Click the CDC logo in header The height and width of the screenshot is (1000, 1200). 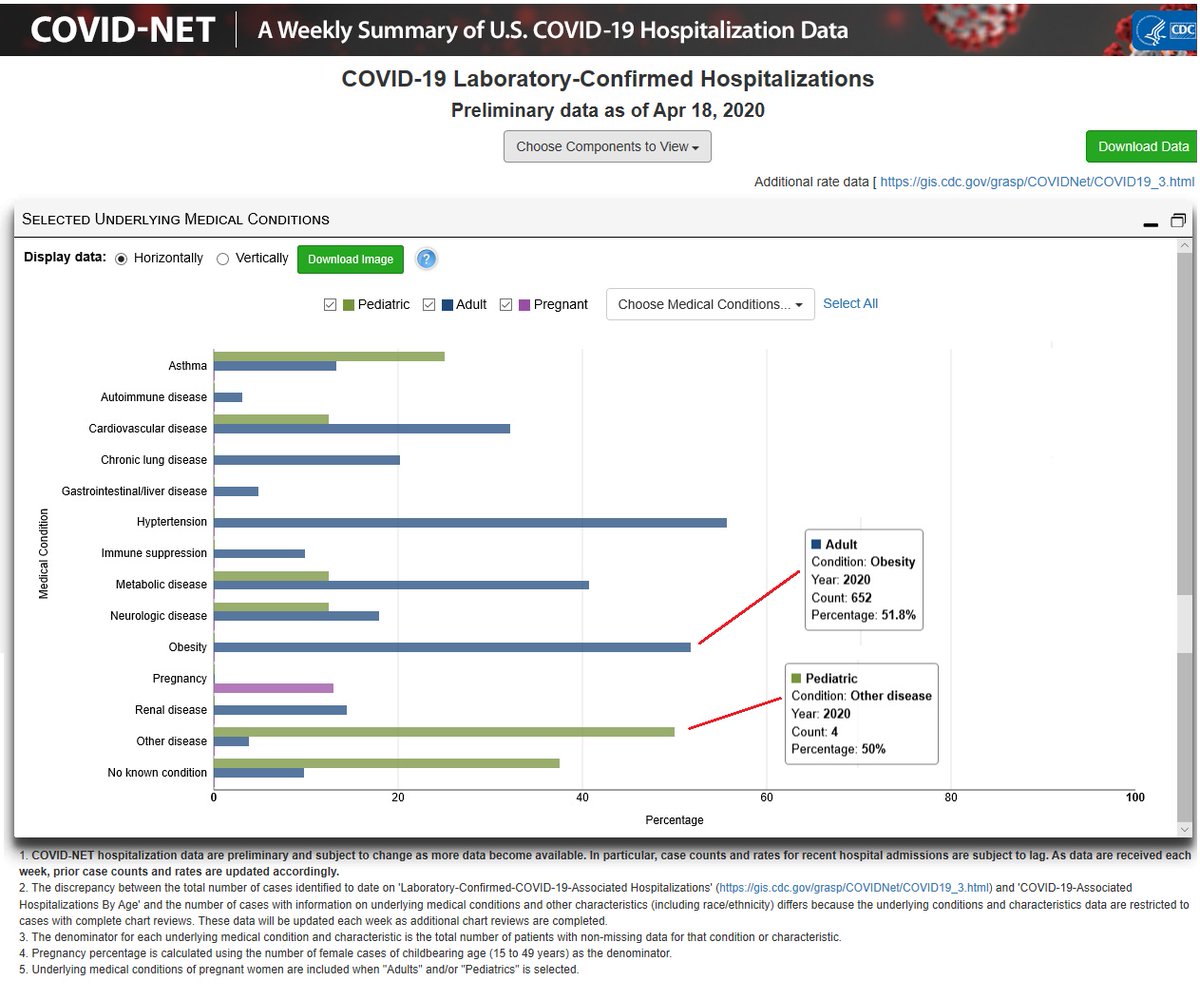(1164, 28)
